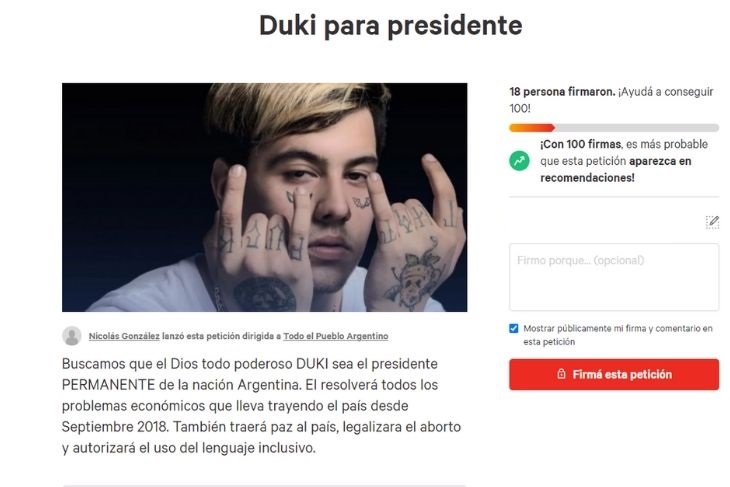Click the petition author avatar icon

(72, 336)
